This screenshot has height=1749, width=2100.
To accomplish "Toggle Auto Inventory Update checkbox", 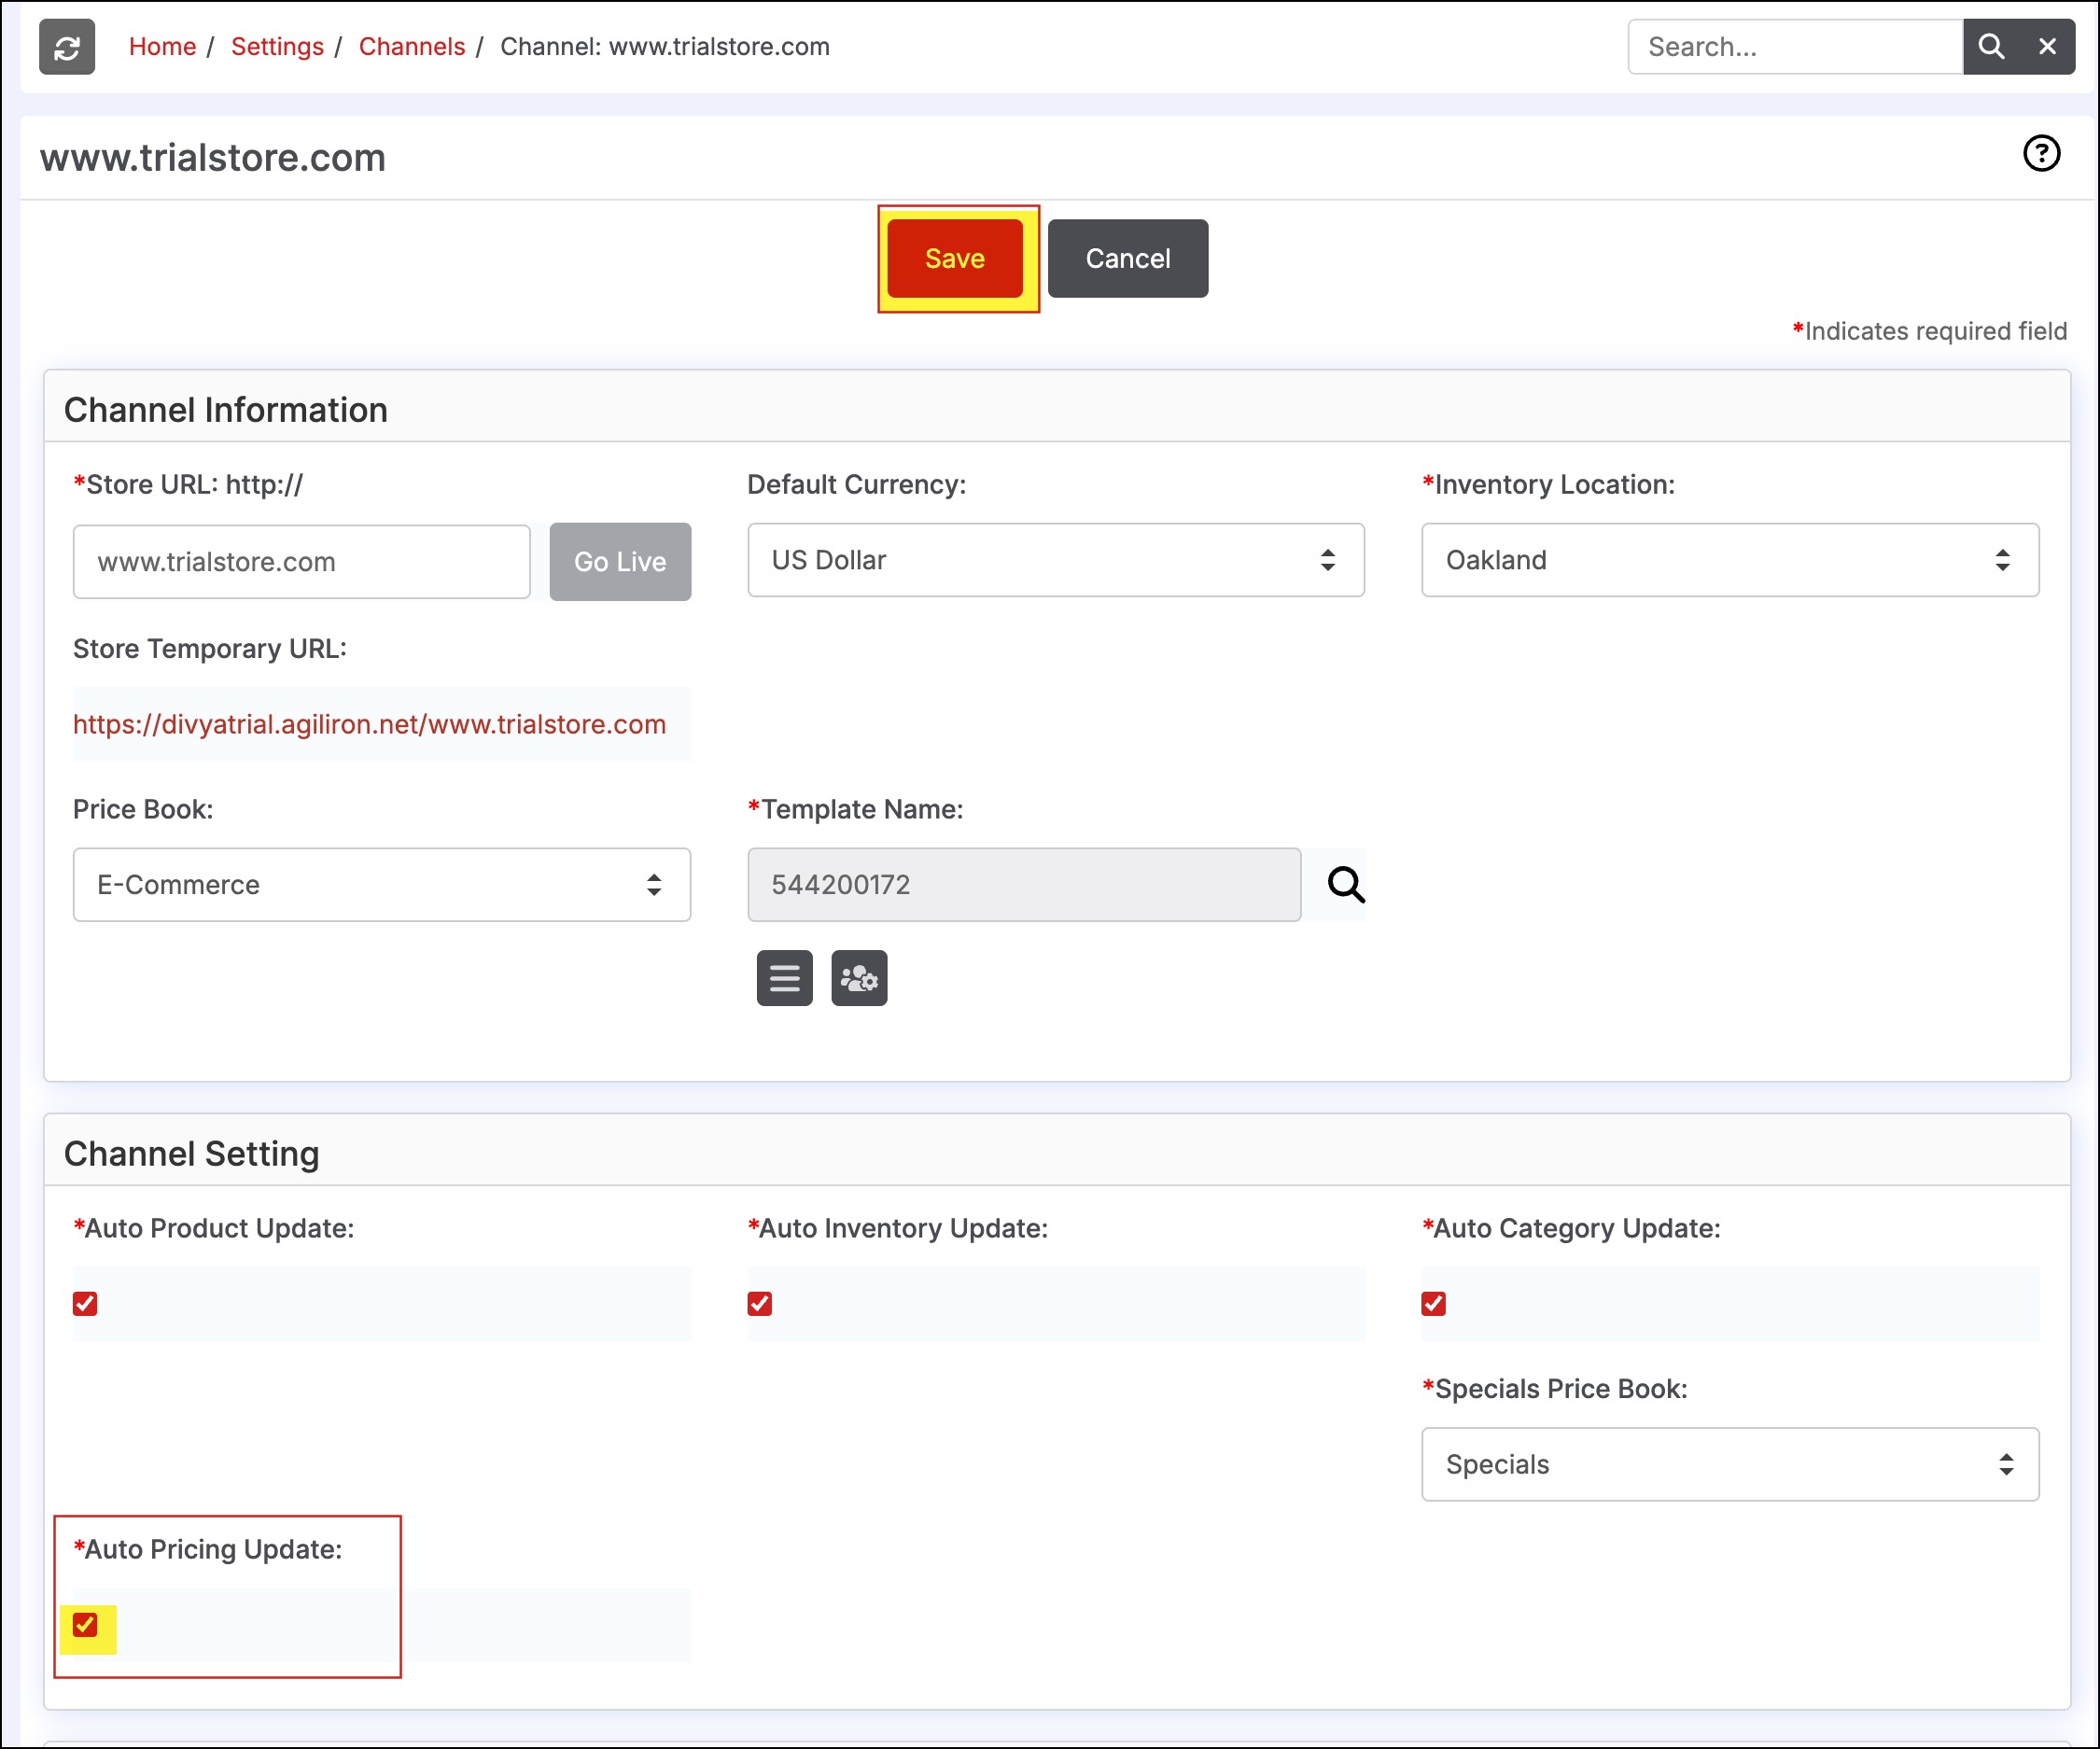I will [760, 1303].
